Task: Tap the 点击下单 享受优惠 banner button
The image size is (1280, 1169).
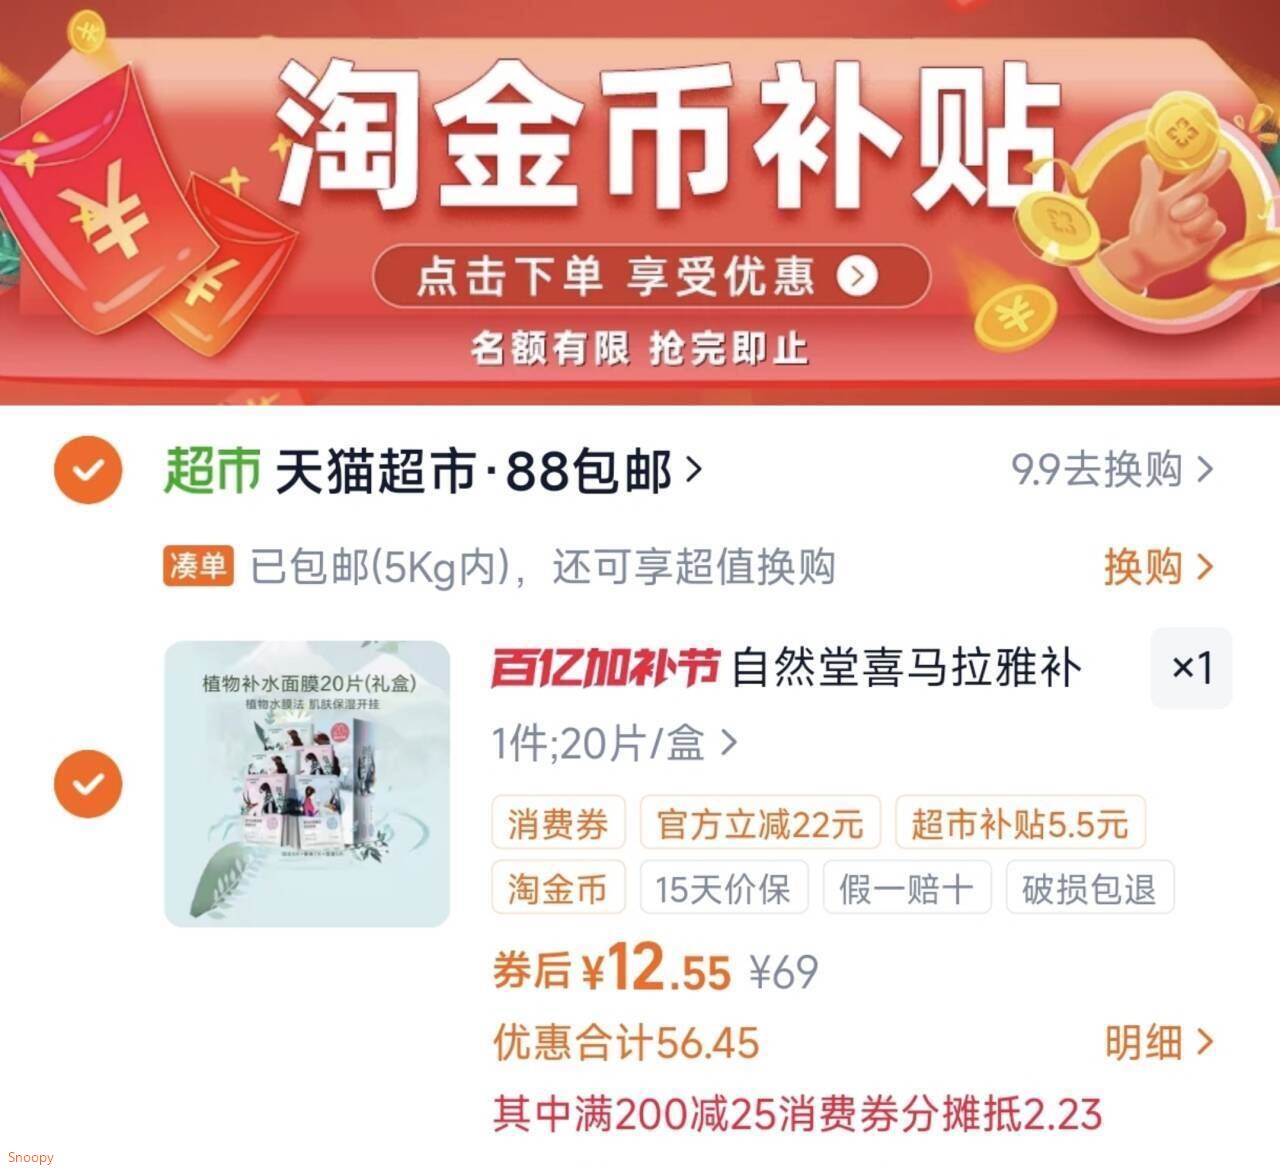Action: pos(651,276)
